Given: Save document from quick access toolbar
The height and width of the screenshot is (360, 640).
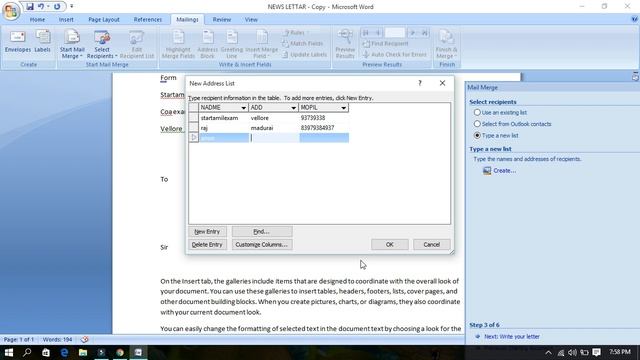Looking at the screenshot, I should tap(30, 7).
